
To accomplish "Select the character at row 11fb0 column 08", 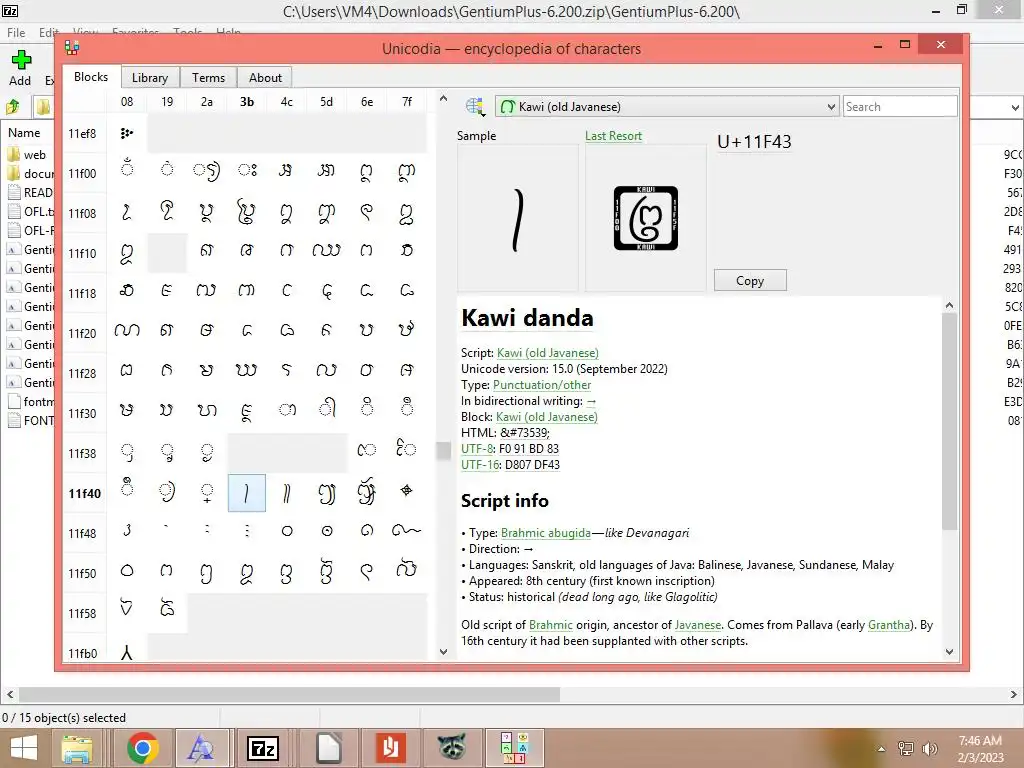I will pos(127,651).
